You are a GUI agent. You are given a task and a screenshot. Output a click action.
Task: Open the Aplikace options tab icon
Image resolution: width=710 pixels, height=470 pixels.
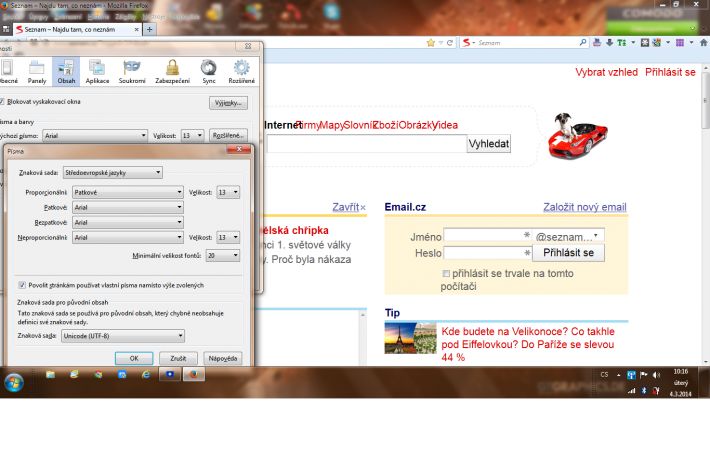pos(97,72)
